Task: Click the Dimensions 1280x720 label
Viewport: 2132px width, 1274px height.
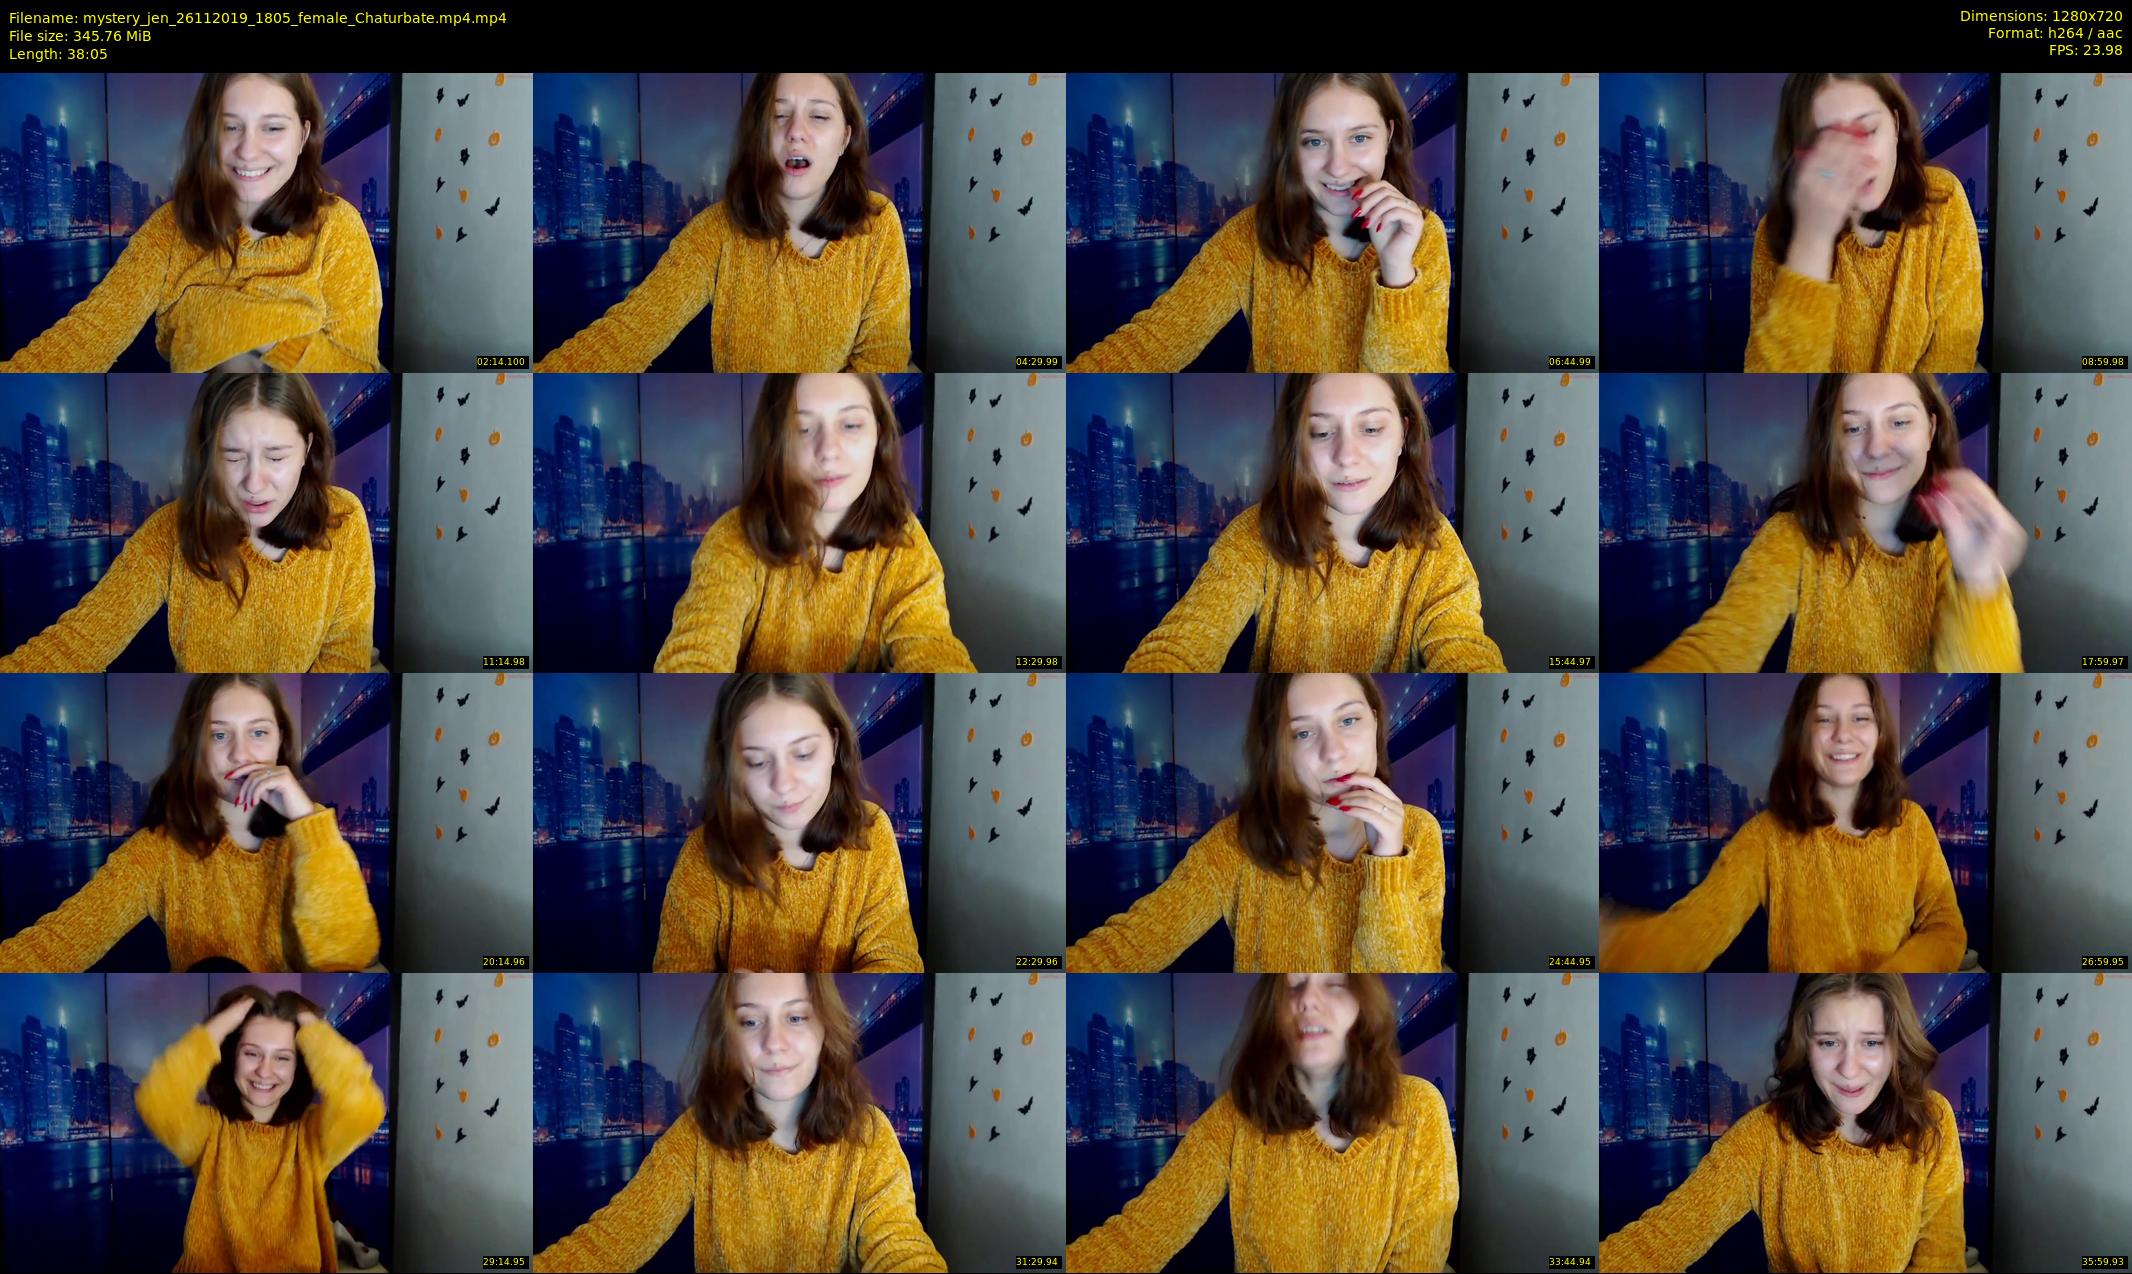Action: (x=2040, y=16)
